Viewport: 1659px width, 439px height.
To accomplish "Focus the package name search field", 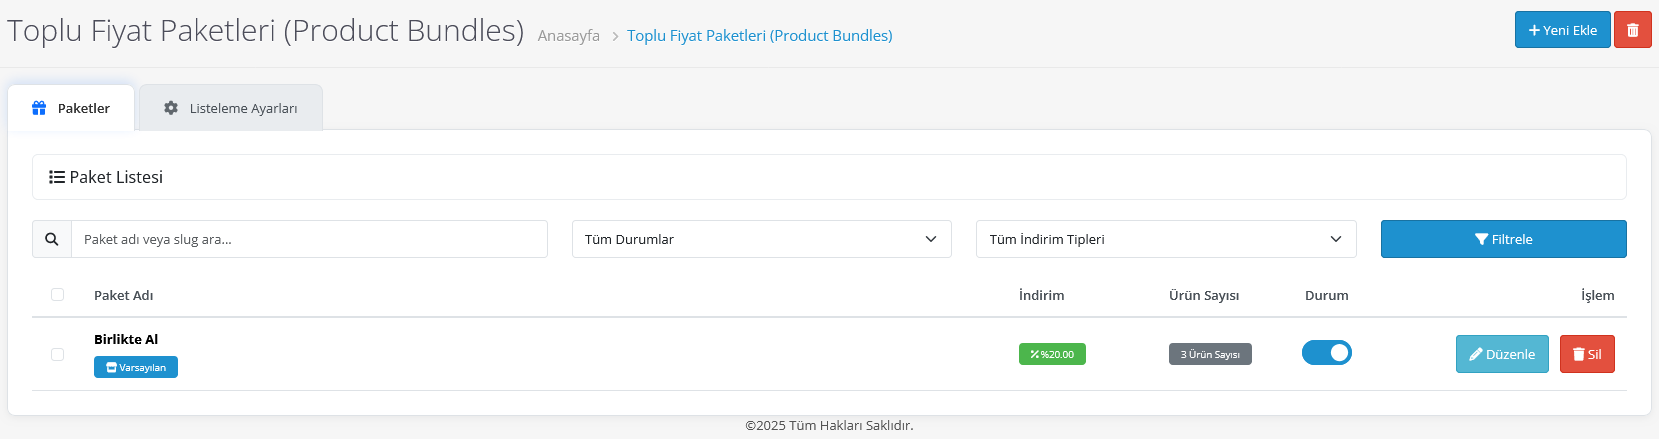I will pyautogui.click(x=309, y=239).
